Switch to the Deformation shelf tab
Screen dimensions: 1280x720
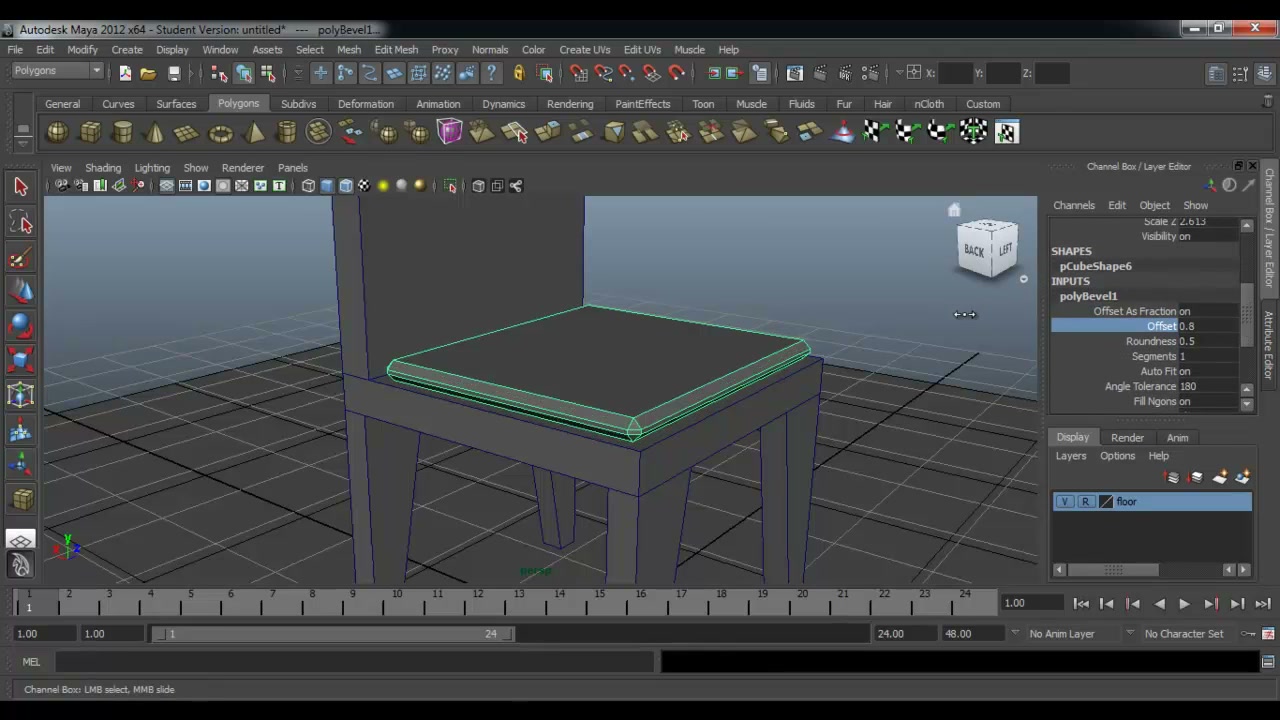coord(365,104)
